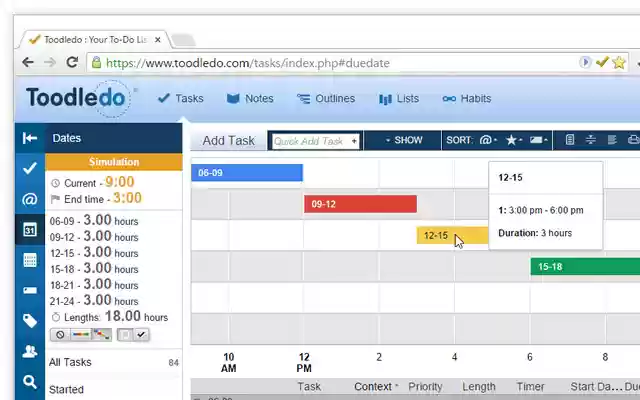Screen dimensions: 640x400
Task: Click the browser forward arrow
Action: click(50, 62)
